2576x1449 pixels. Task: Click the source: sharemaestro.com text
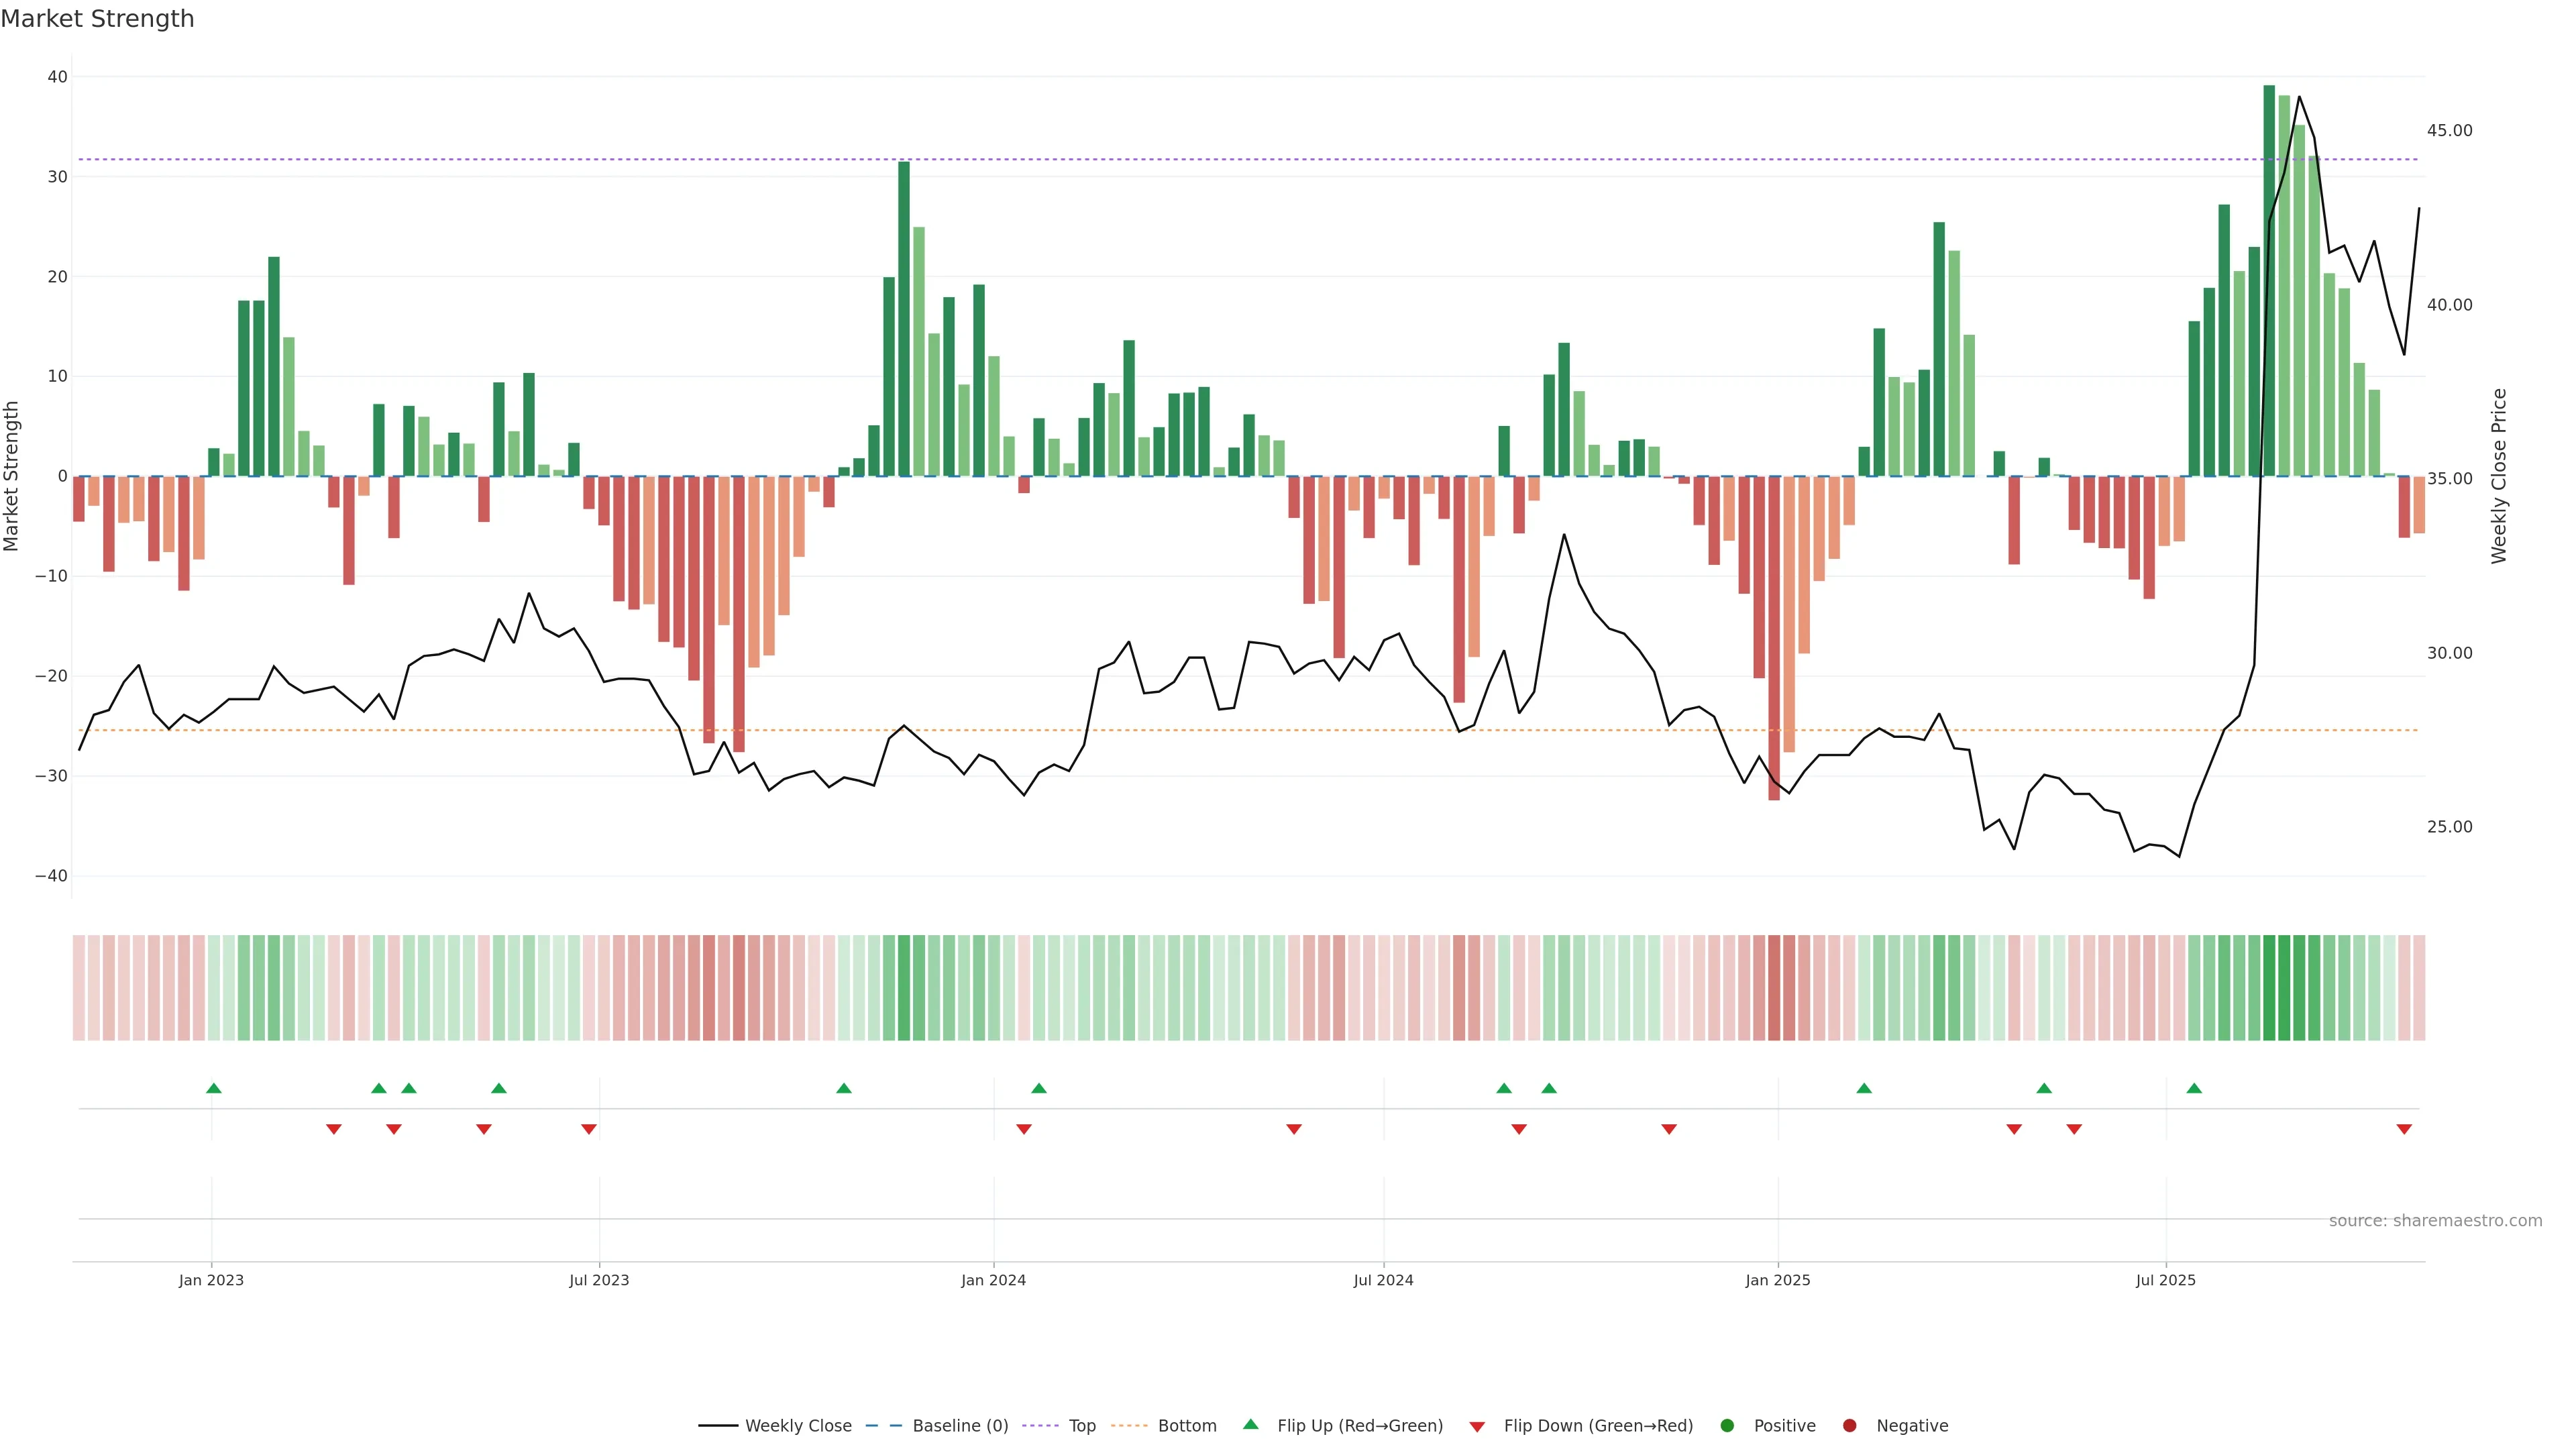(x=2435, y=1221)
